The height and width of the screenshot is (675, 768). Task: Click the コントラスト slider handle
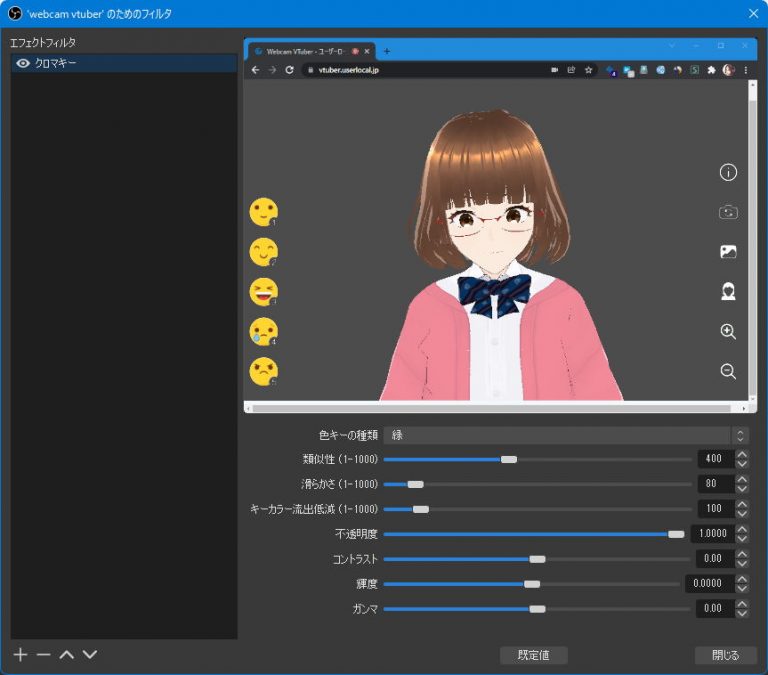pyautogui.click(x=537, y=559)
